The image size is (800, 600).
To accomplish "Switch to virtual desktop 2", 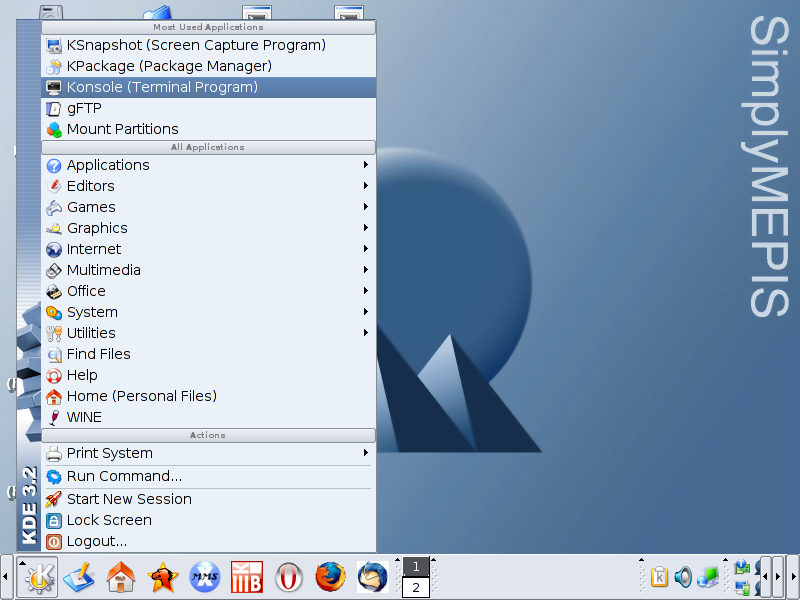I will click(416, 588).
